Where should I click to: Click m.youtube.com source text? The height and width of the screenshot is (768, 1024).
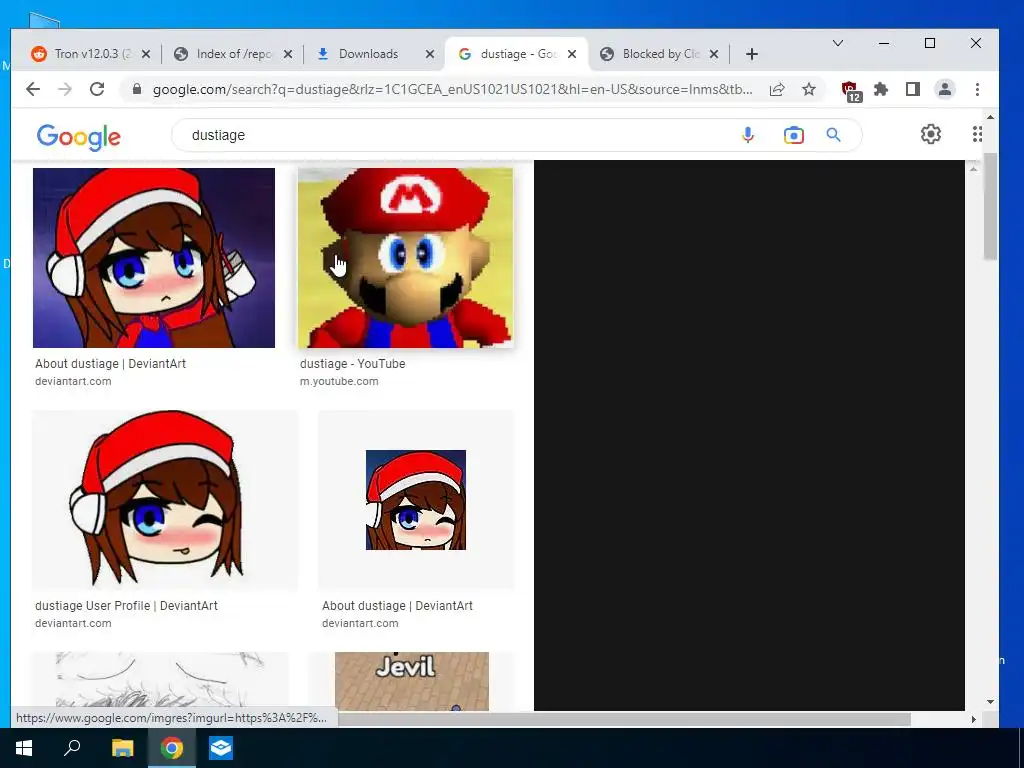coord(339,381)
